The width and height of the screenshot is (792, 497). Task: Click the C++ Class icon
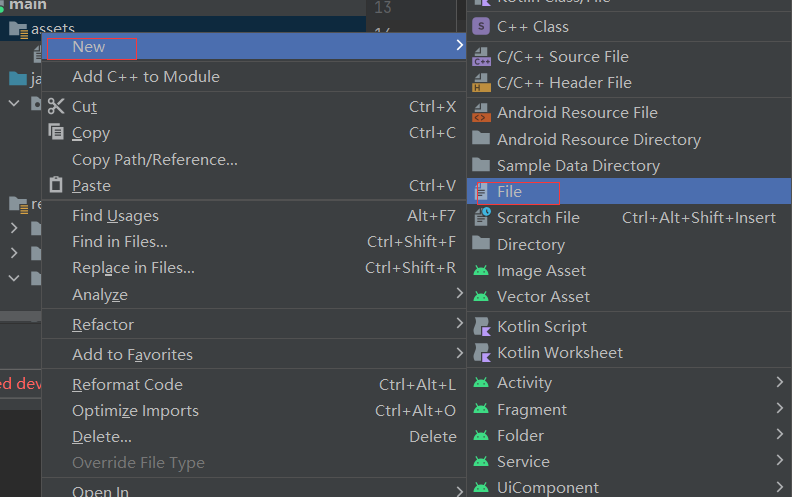pos(481,26)
